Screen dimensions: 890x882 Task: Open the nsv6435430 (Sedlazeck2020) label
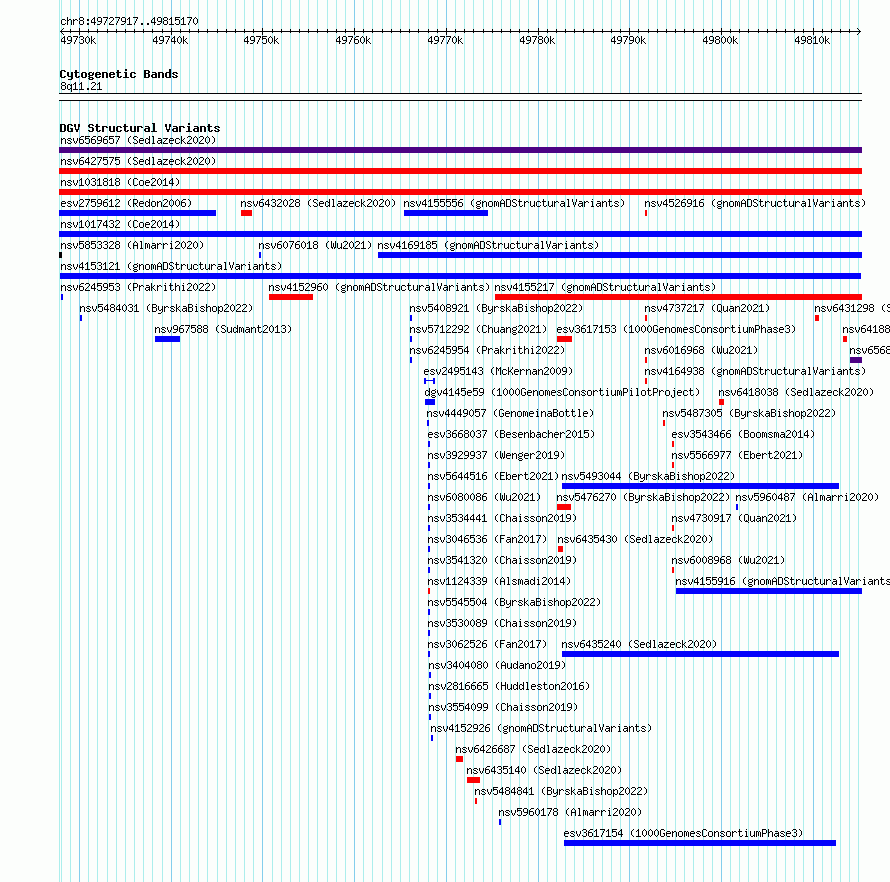635,539
